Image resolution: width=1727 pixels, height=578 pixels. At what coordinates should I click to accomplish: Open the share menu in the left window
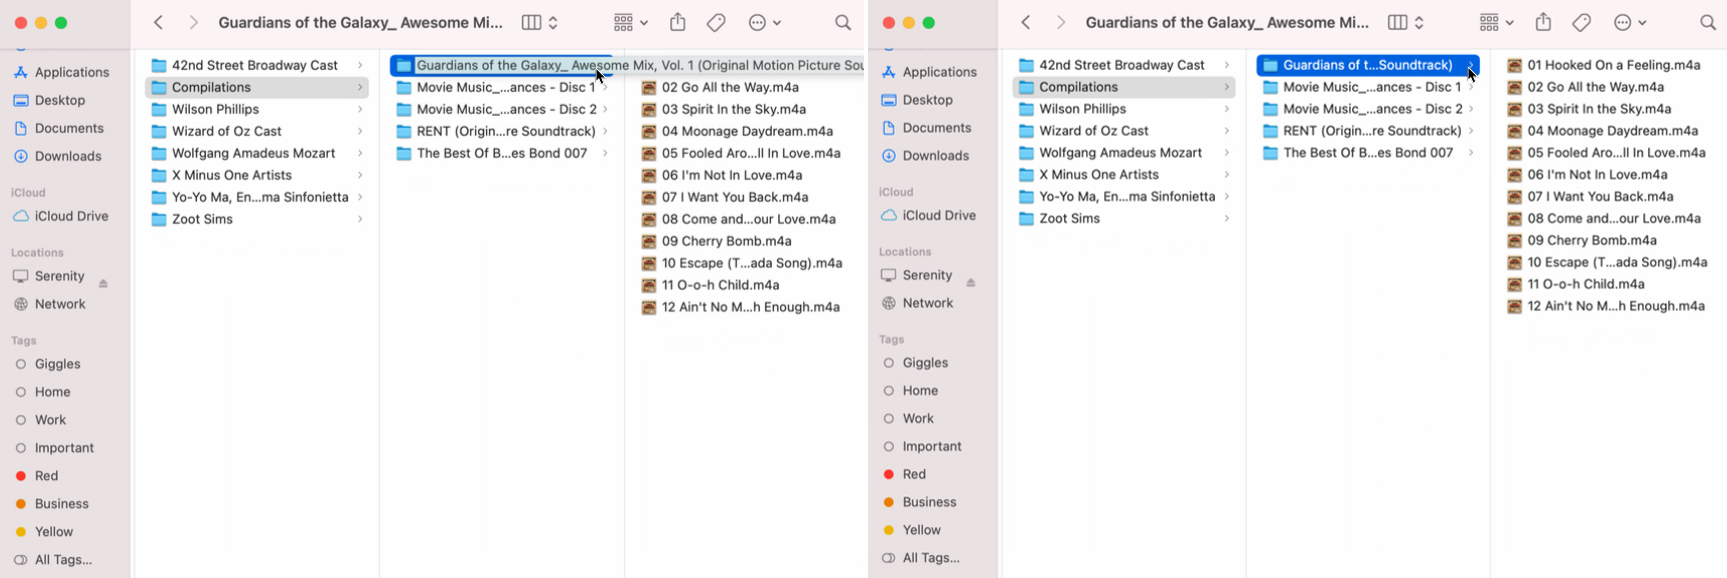[678, 22]
